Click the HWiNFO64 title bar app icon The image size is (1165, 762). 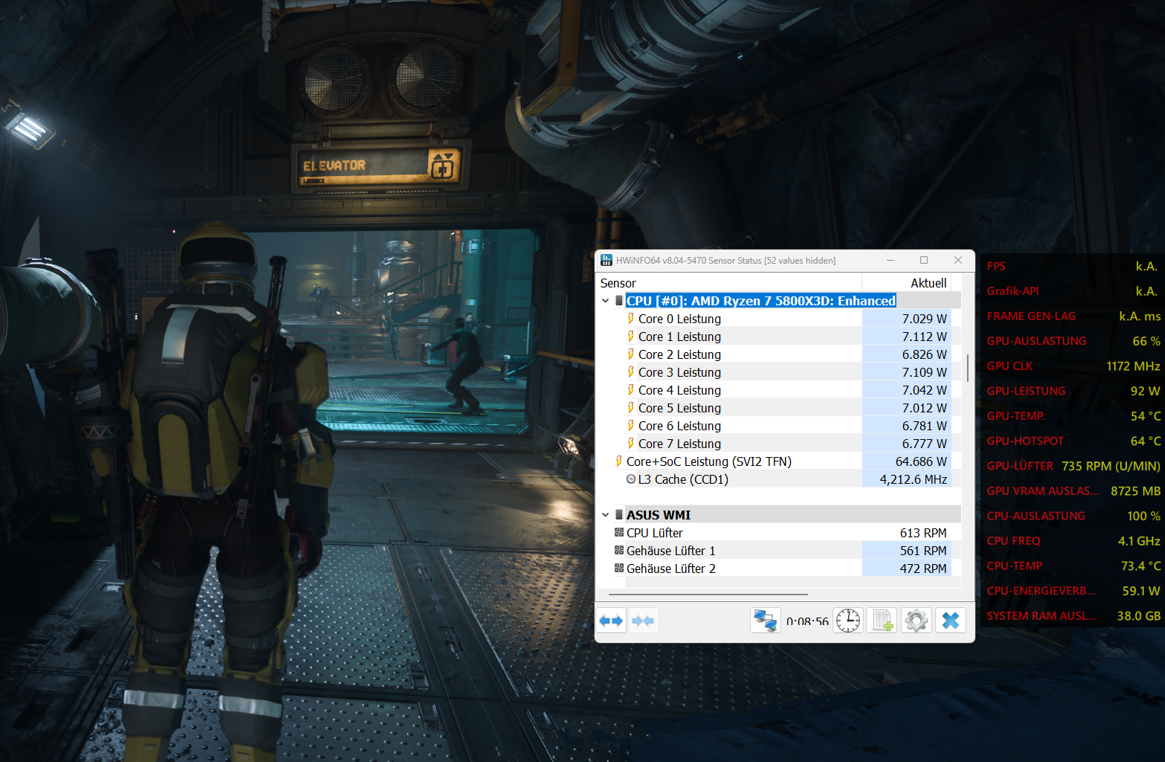[x=607, y=260]
